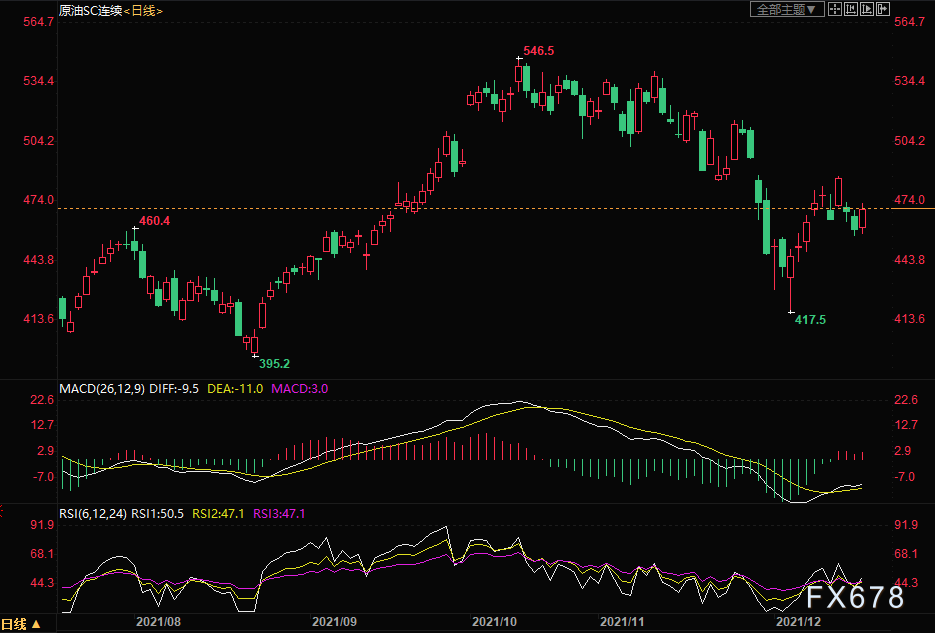Click the MACD(26,12,9) indicator label
This screenshot has width=935, height=633.
click(x=103, y=388)
